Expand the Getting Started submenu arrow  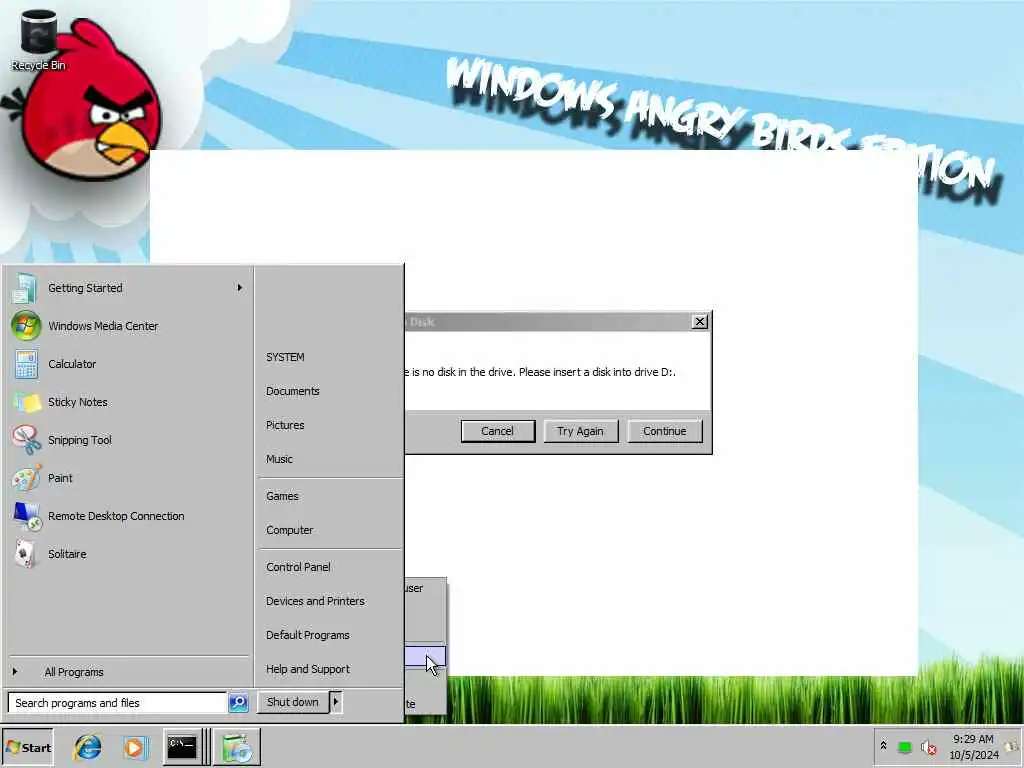tap(240, 287)
